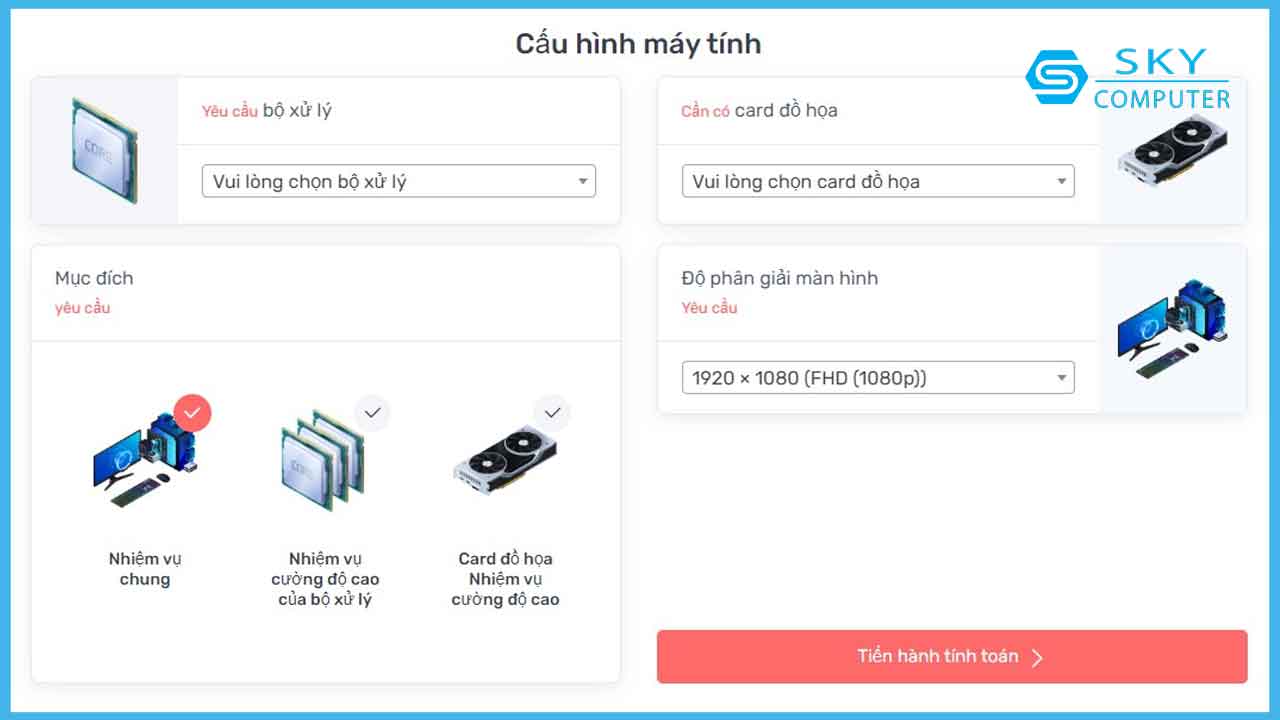Open the bộ xử lý selection dropdown
This screenshot has height=720, width=1280.
(398, 181)
